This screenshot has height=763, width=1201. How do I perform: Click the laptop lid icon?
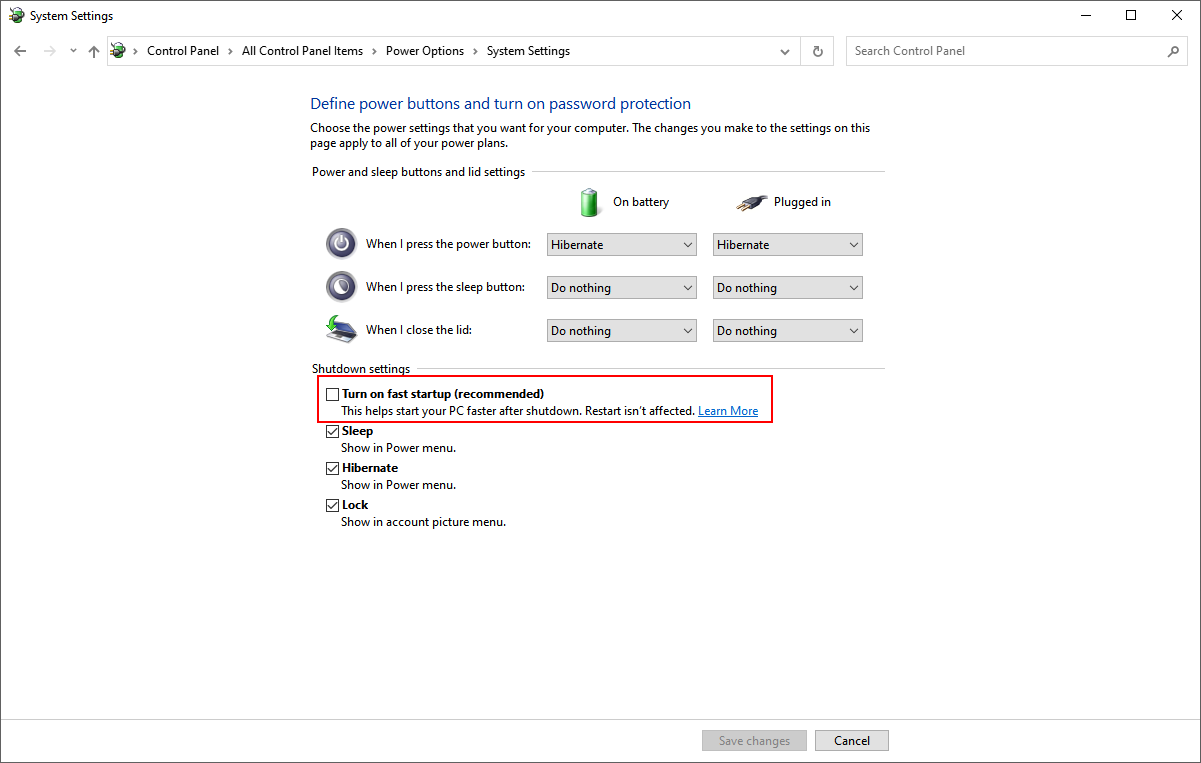341,329
